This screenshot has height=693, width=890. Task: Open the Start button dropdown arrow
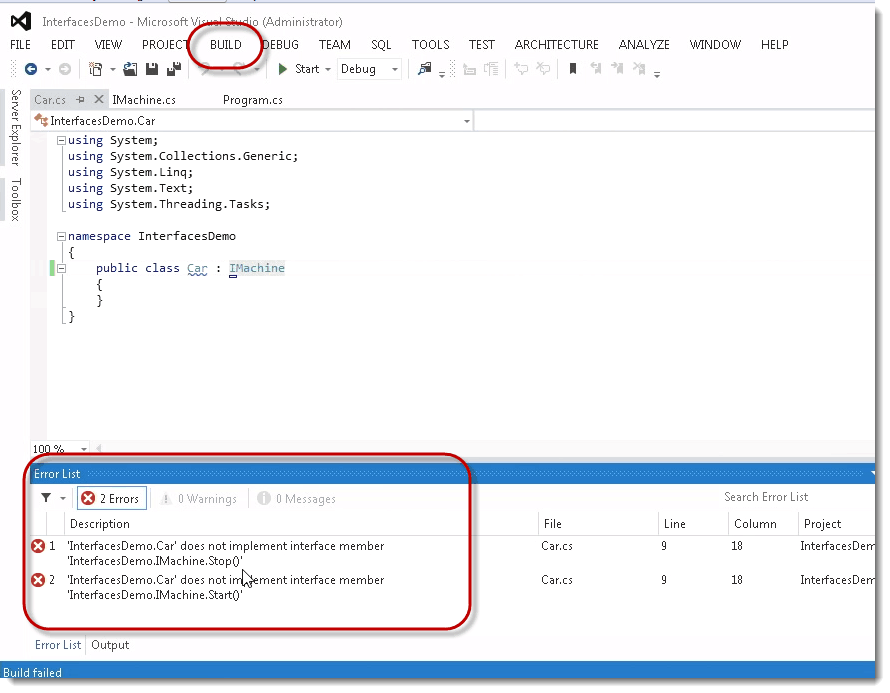pyautogui.click(x=328, y=70)
